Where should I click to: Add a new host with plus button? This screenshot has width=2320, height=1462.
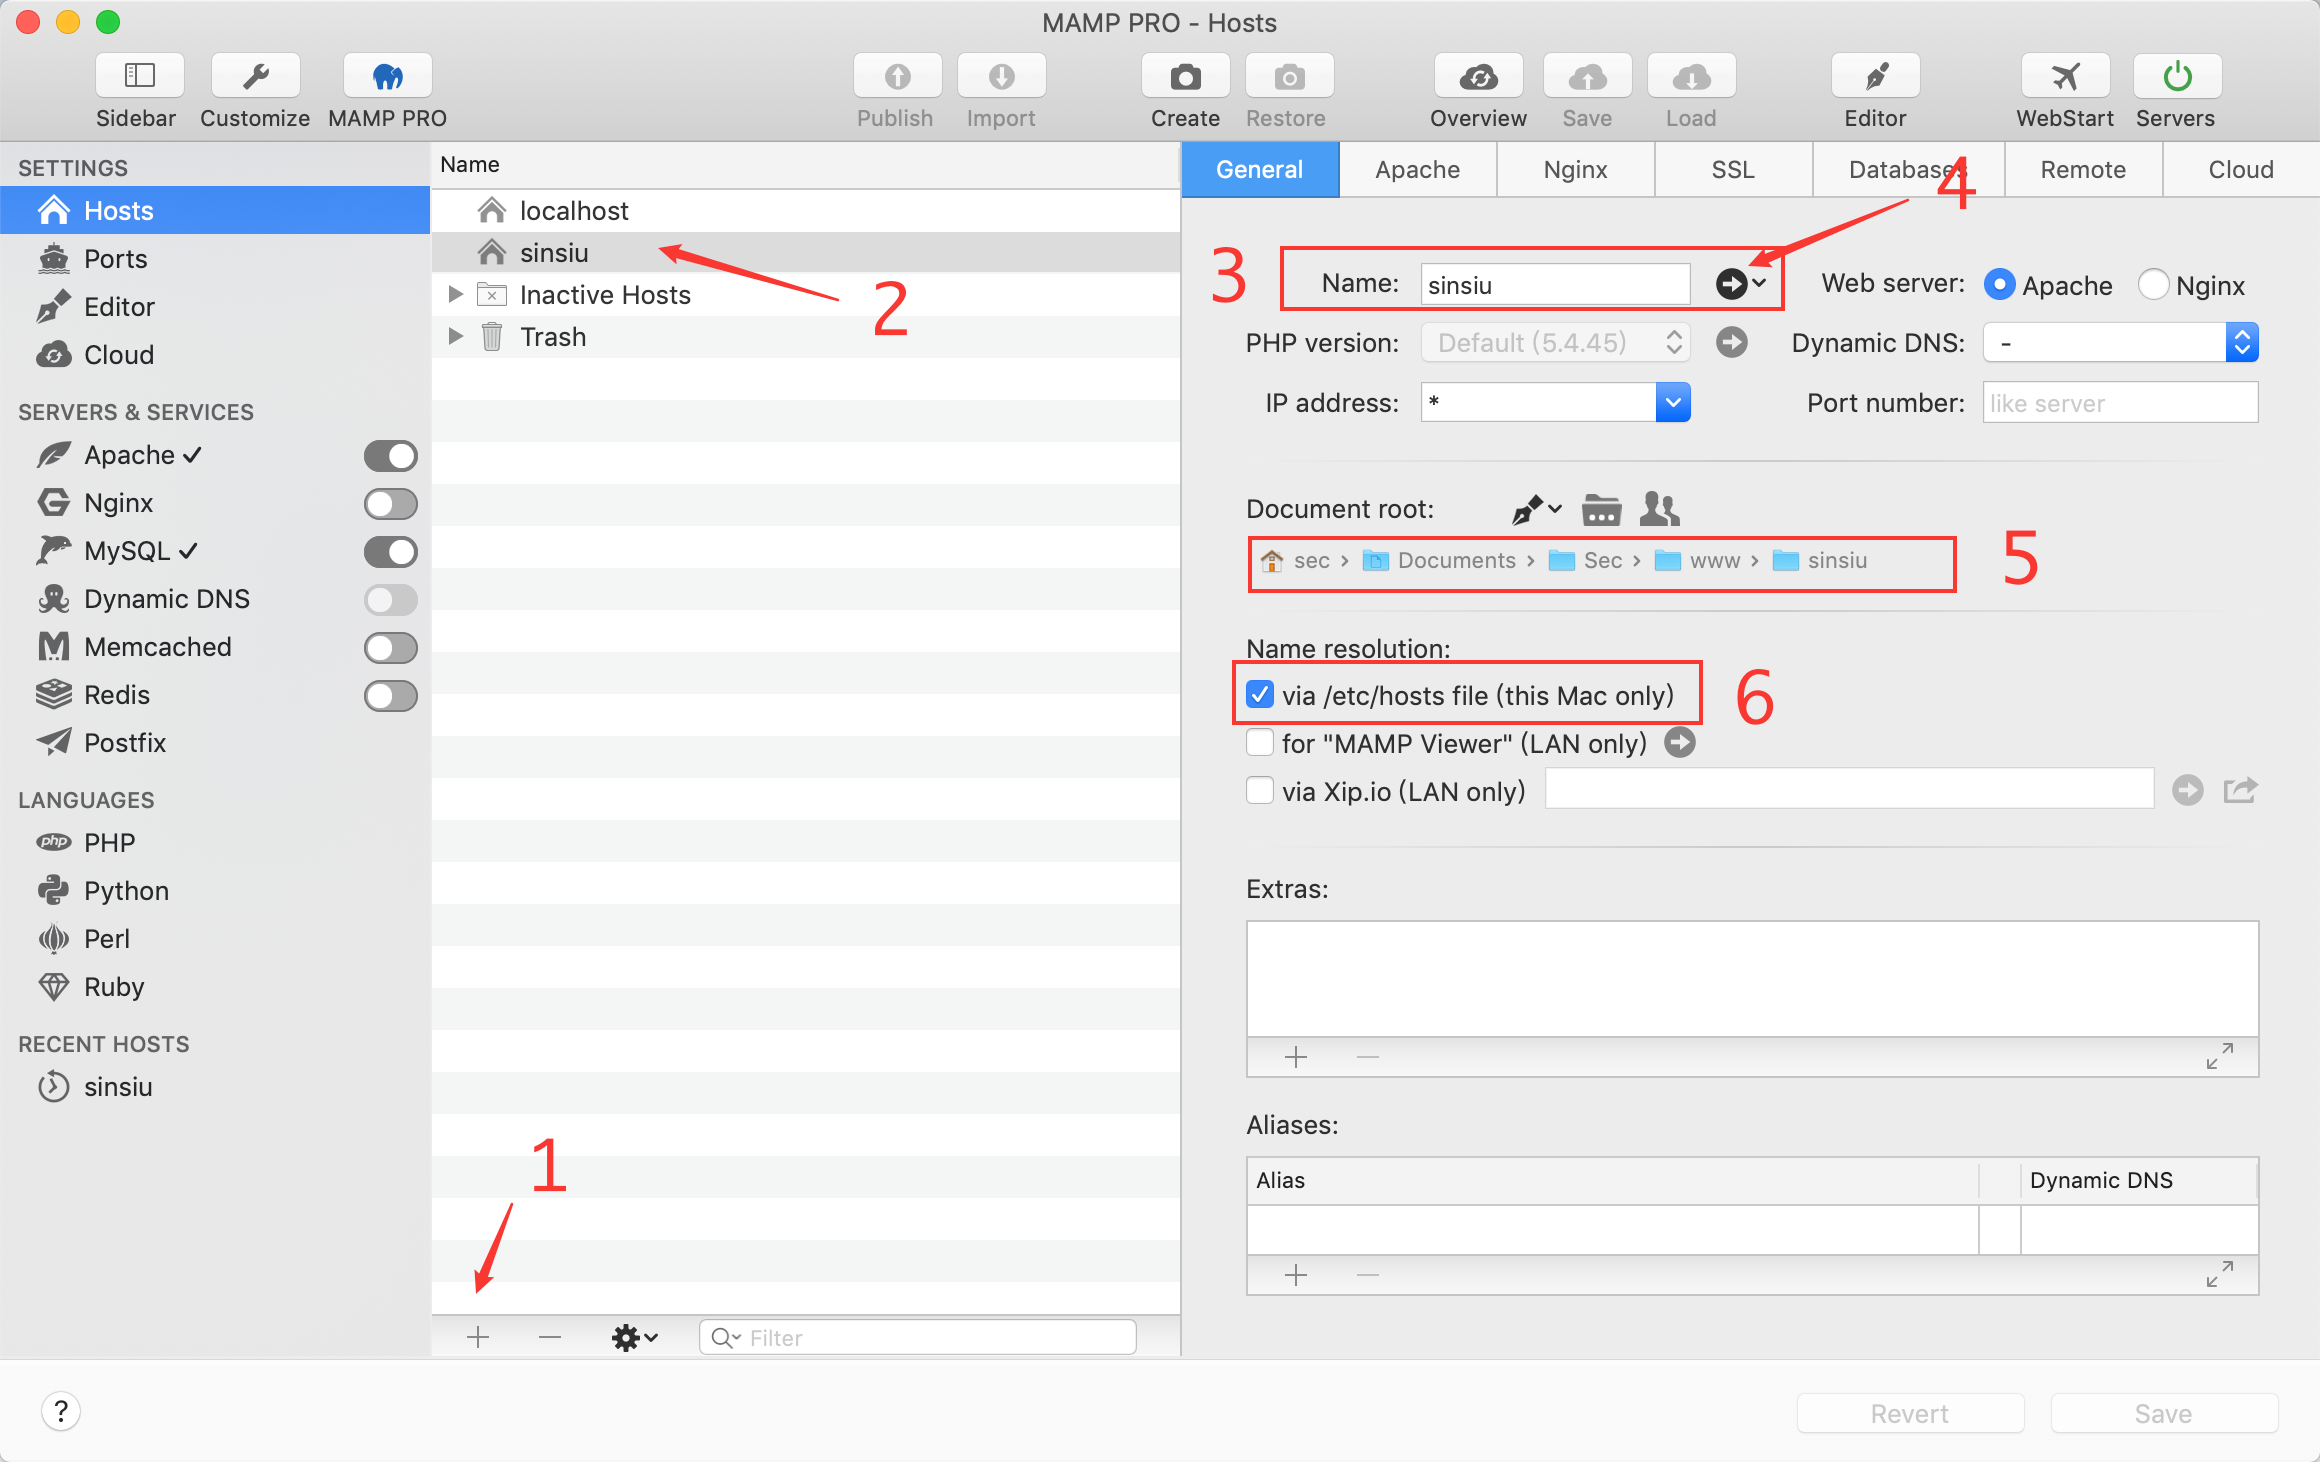click(x=478, y=1337)
